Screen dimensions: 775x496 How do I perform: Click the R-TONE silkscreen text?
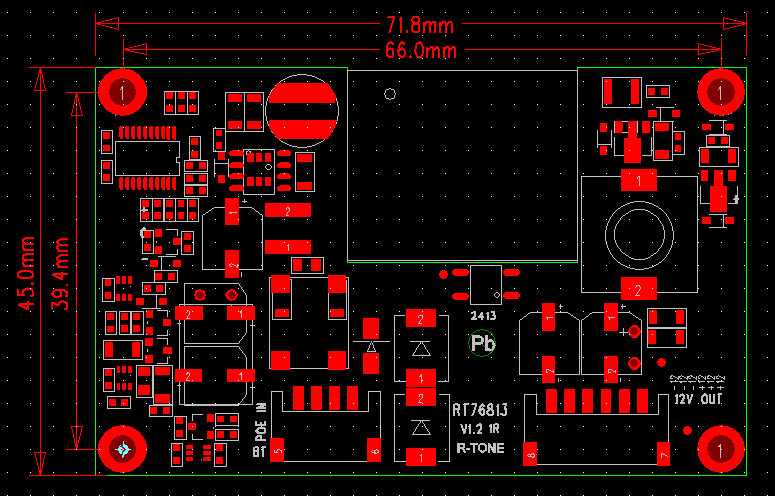(x=479, y=449)
